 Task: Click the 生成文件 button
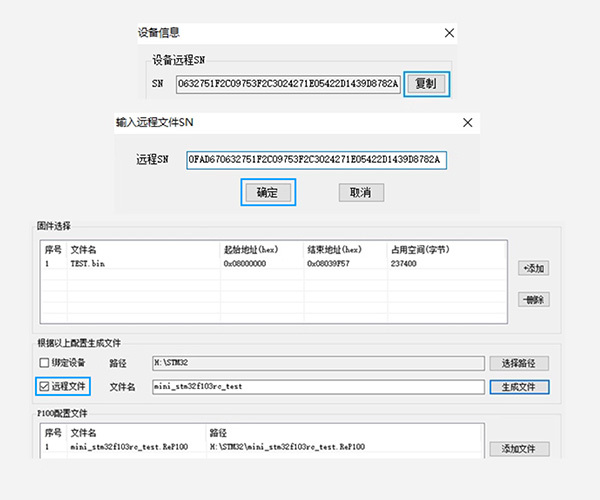click(519, 386)
